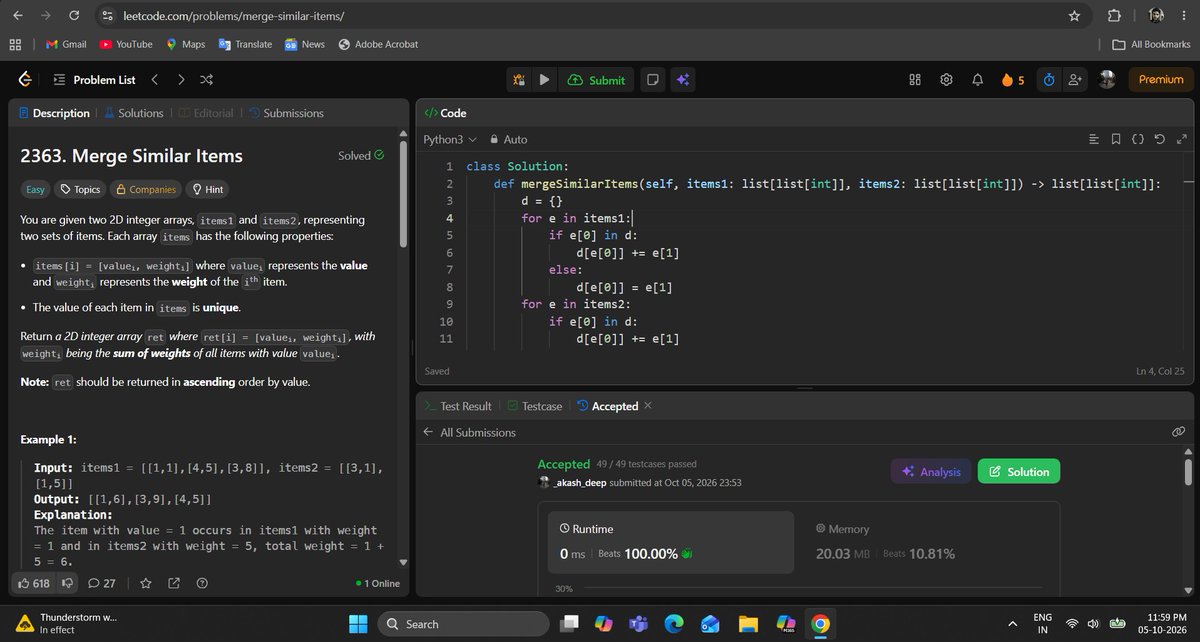Viewport: 1200px width, 642px height.
Task: Select the Runtime stats card
Action: coord(671,543)
